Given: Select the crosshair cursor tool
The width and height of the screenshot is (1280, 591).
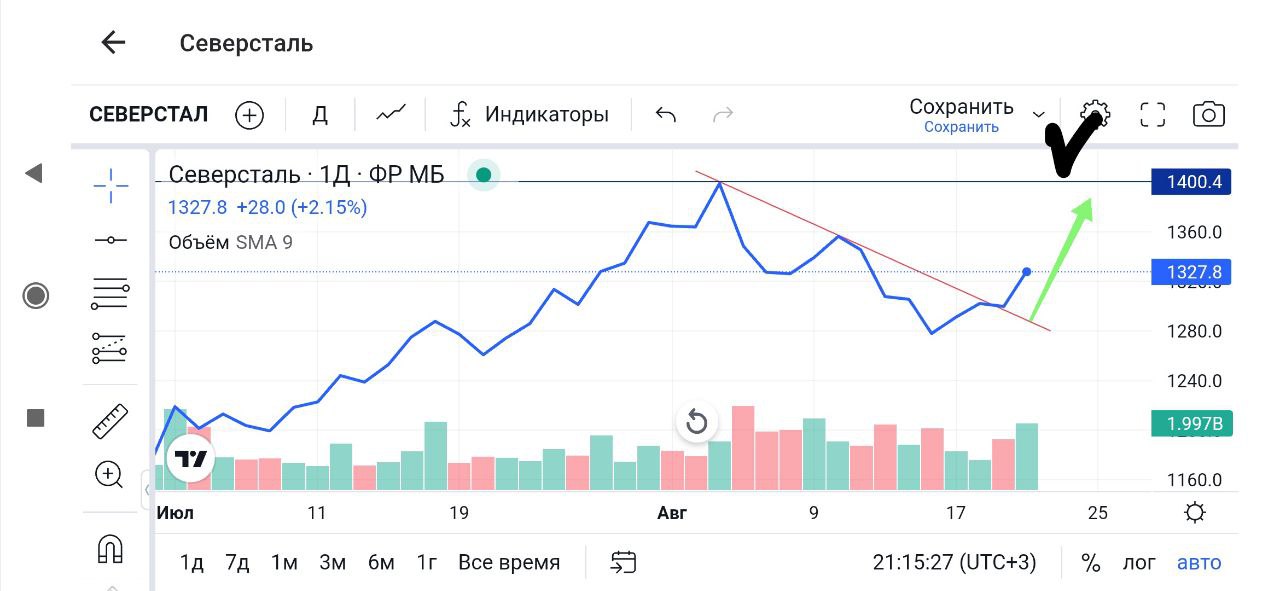Looking at the screenshot, I should (x=110, y=186).
